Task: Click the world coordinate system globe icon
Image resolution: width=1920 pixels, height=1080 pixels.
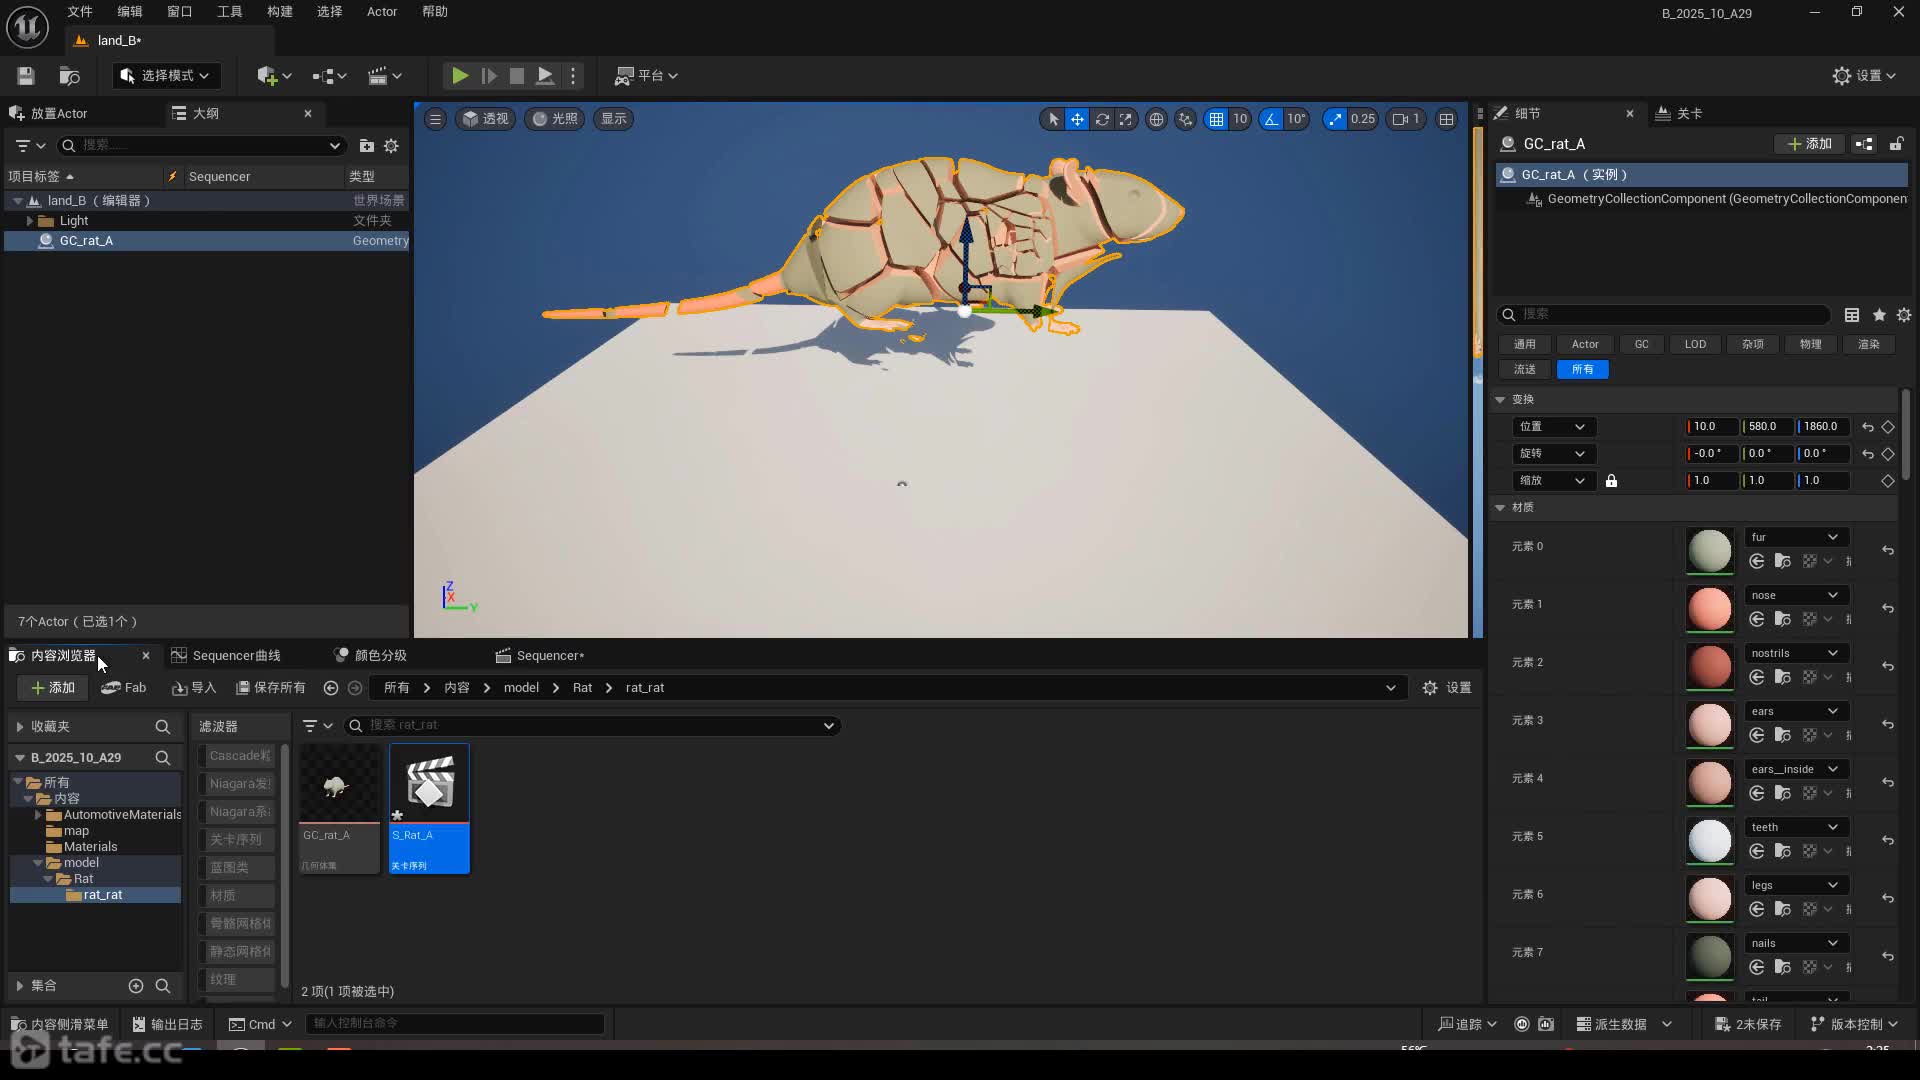Action: pyautogui.click(x=1156, y=119)
